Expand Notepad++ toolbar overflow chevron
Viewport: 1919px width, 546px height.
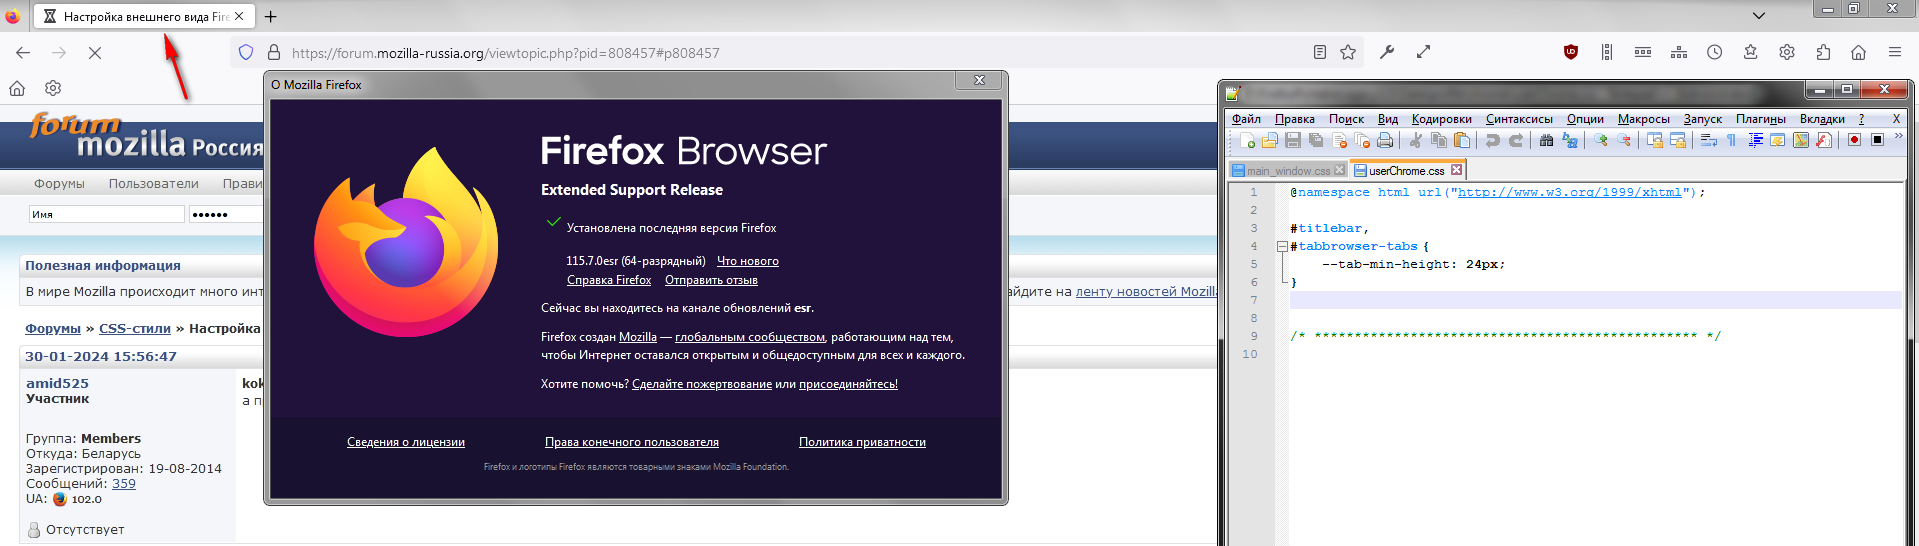pyautogui.click(x=1898, y=136)
